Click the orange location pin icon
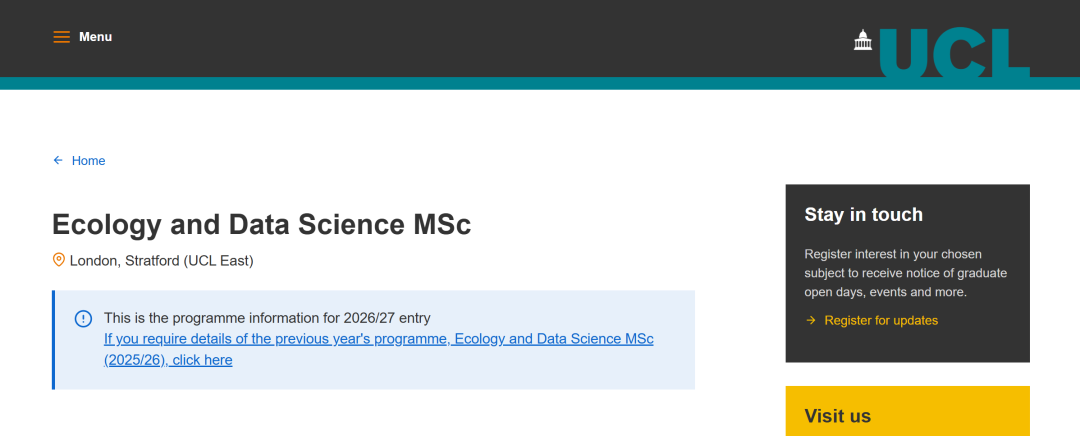The image size is (1080, 436). (58, 260)
